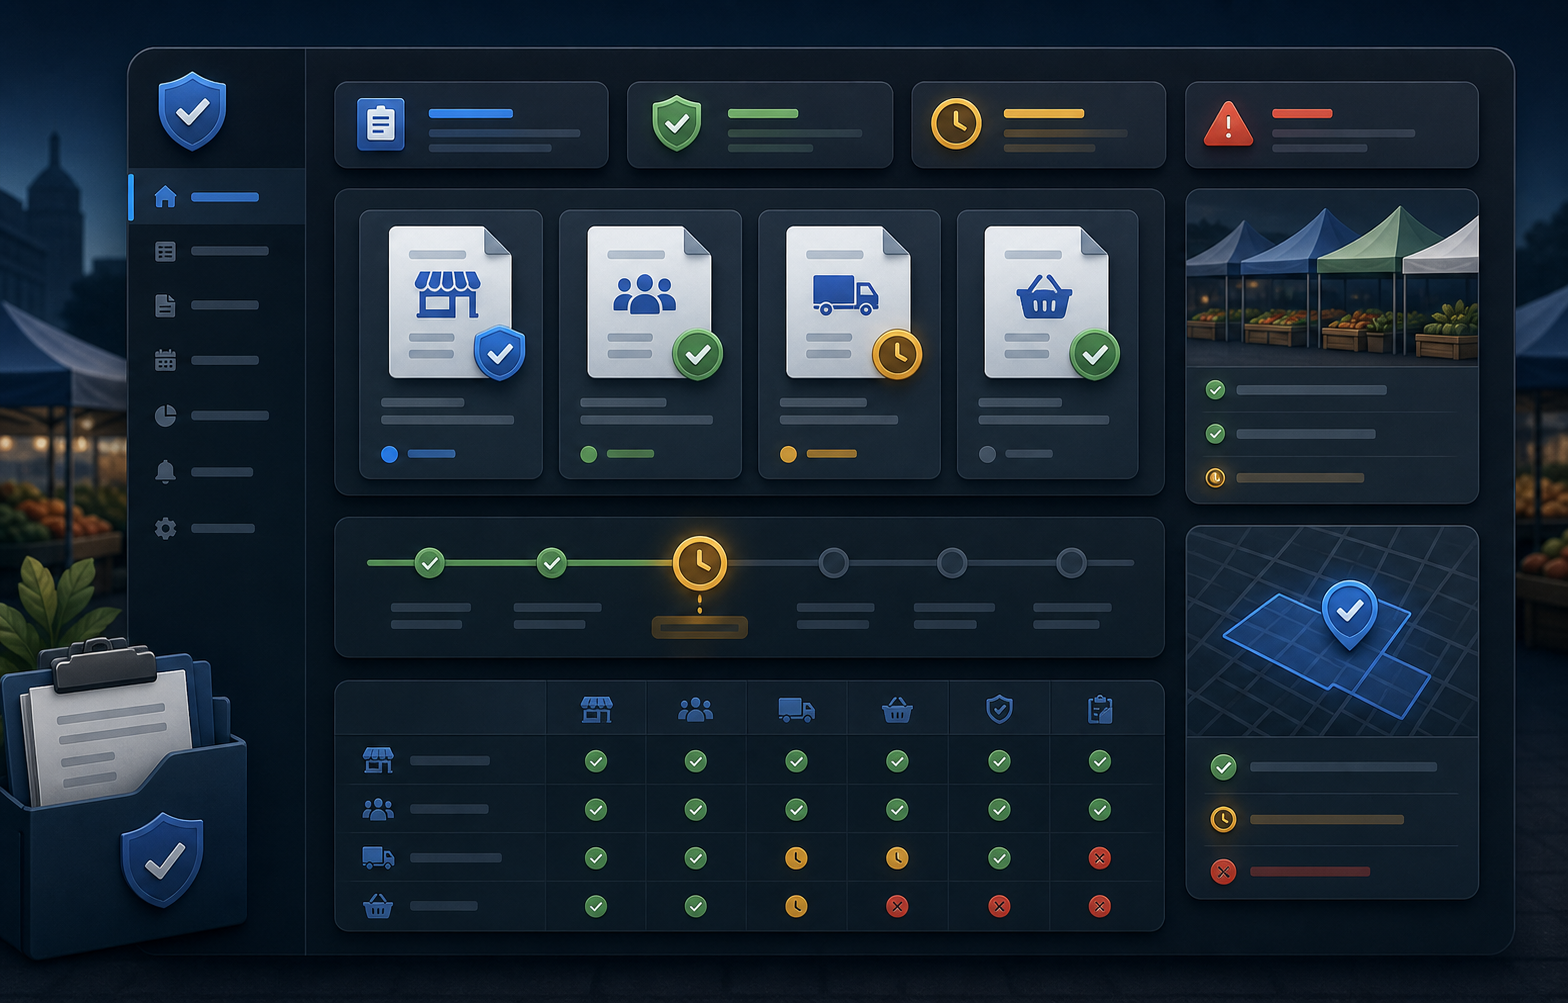
Task: Click the blue shield logo in sidebar
Action: click(192, 110)
